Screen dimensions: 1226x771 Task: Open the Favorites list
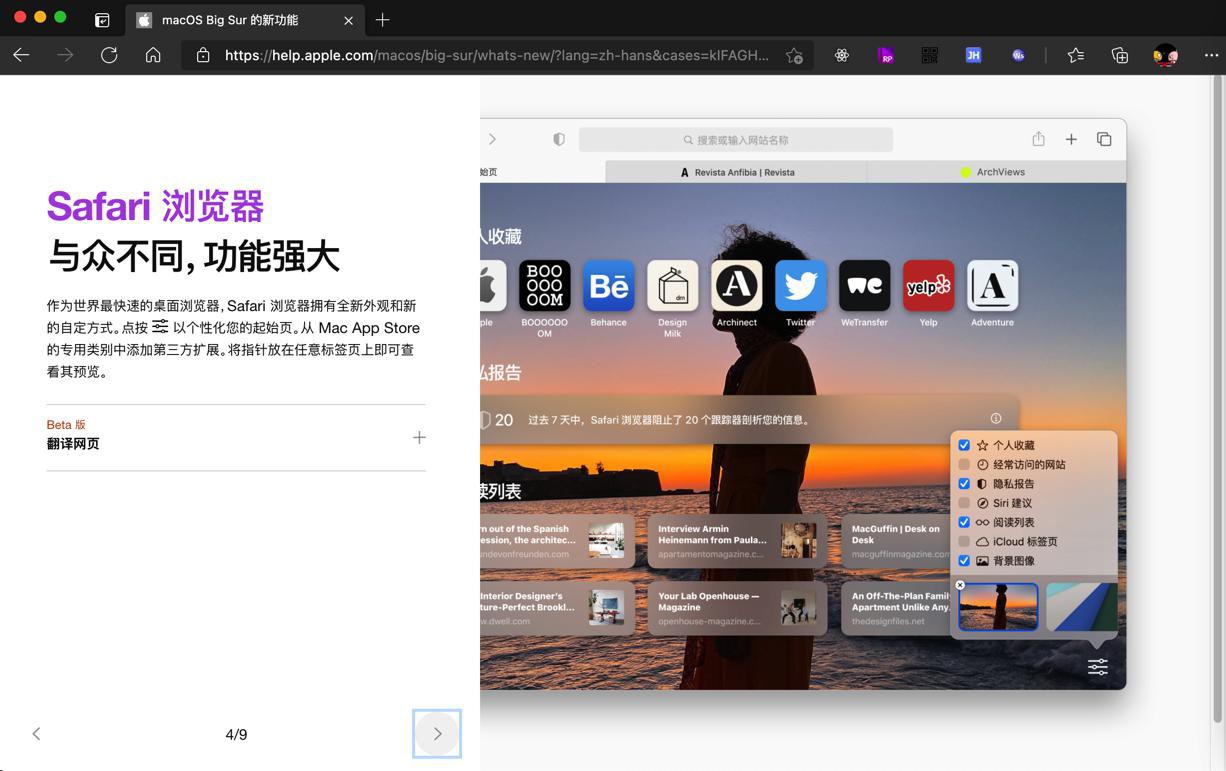click(x=1076, y=56)
